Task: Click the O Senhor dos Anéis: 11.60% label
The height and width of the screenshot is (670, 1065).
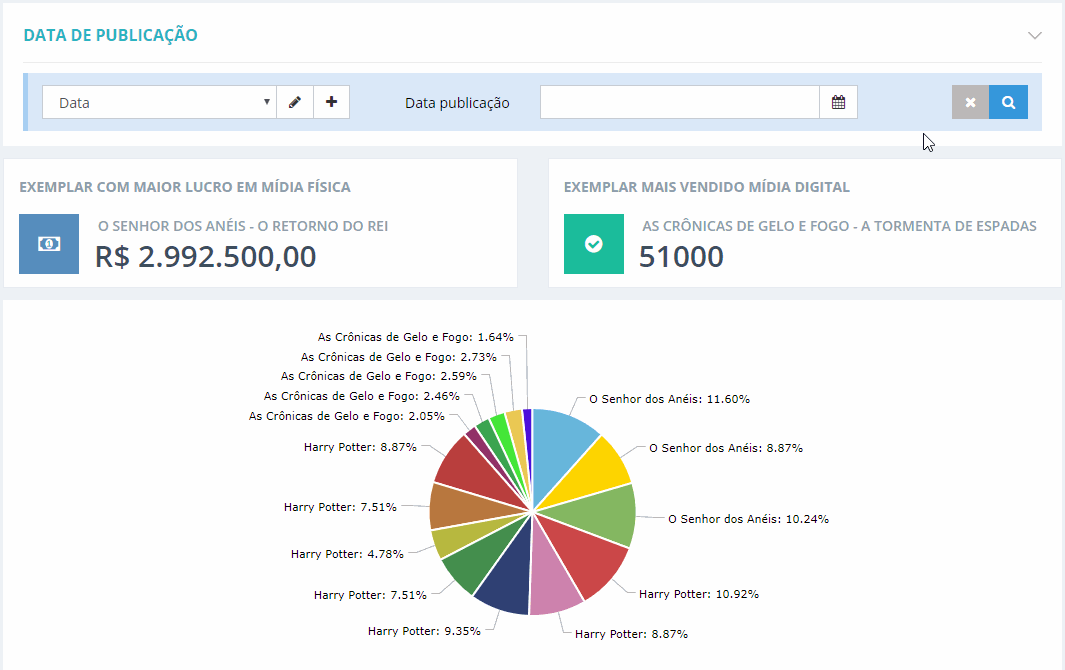Action: [x=669, y=398]
